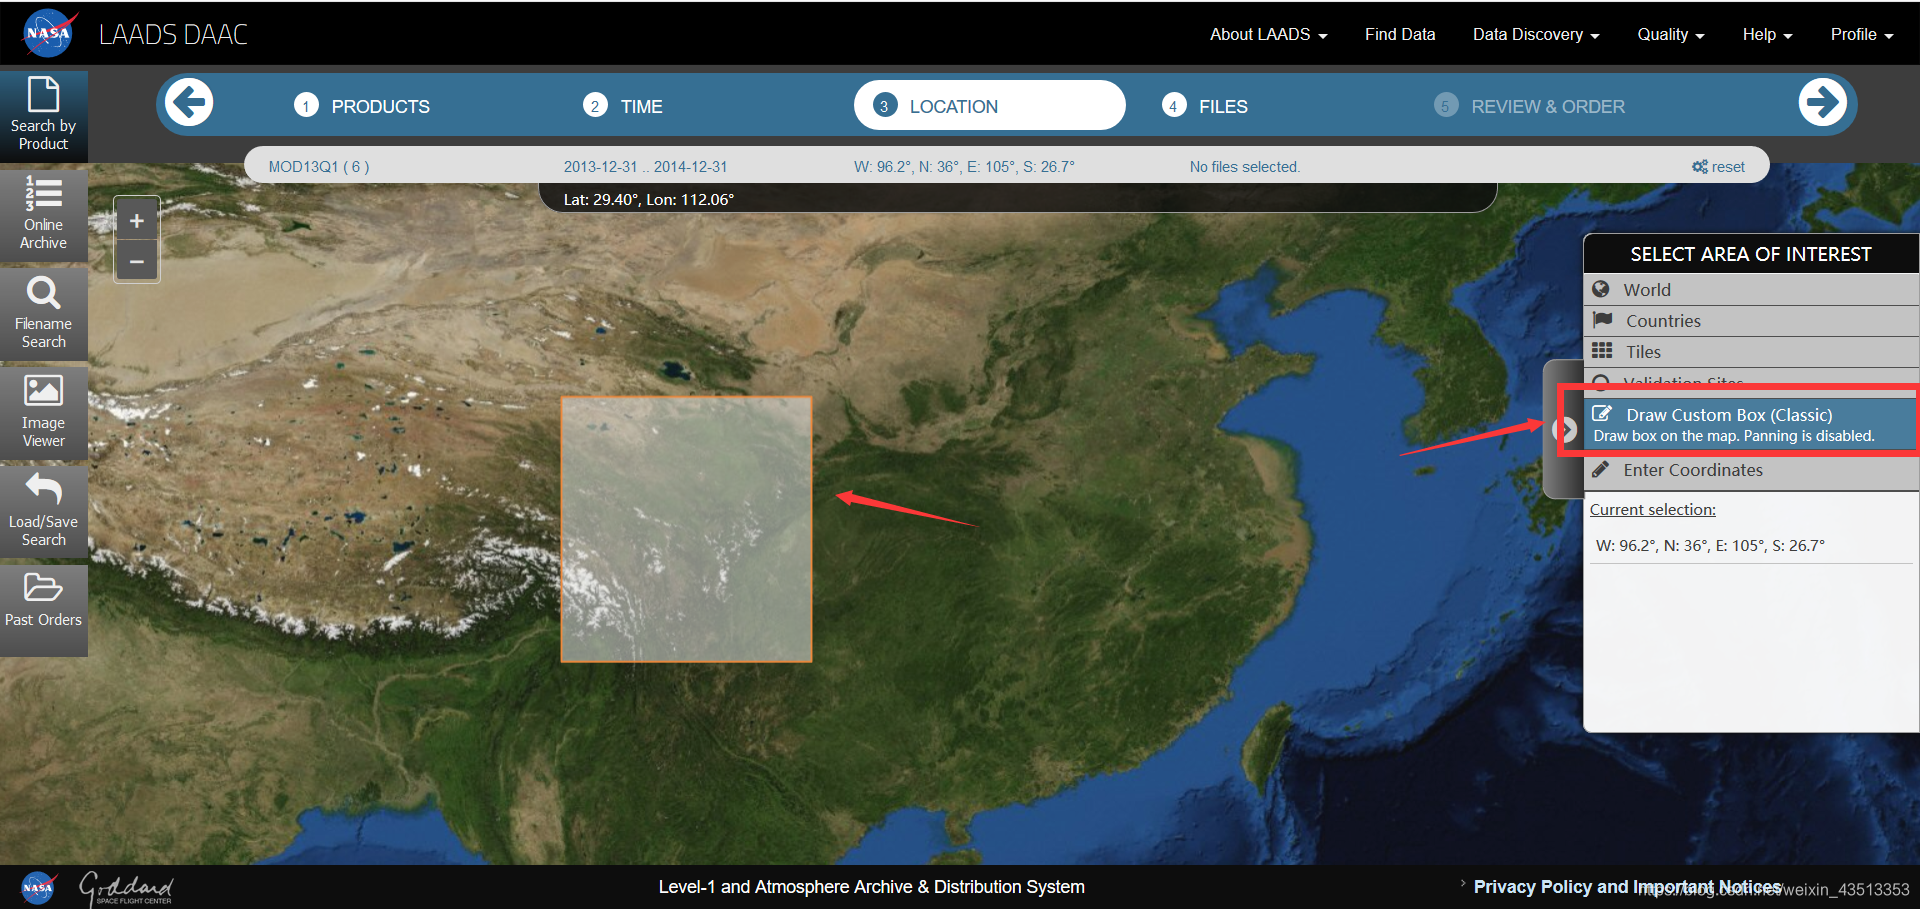Image resolution: width=1920 pixels, height=909 pixels.
Task: Click the W: 96.2° location summary in the bar
Action: pyautogui.click(x=964, y=167)
